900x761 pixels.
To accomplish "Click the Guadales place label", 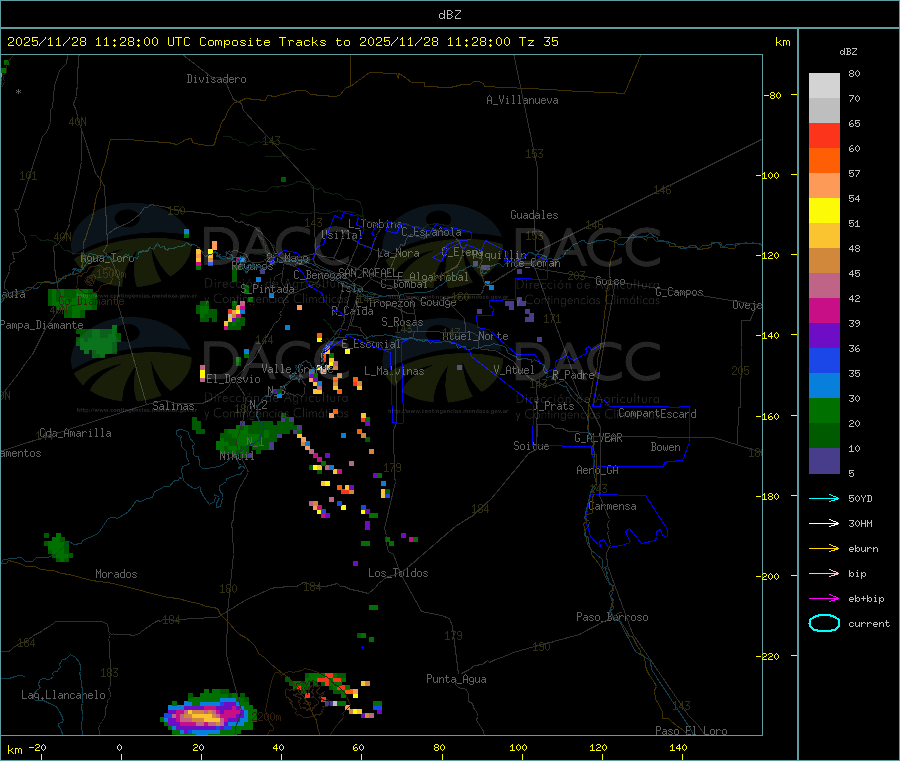I will (x=534, y=215).
